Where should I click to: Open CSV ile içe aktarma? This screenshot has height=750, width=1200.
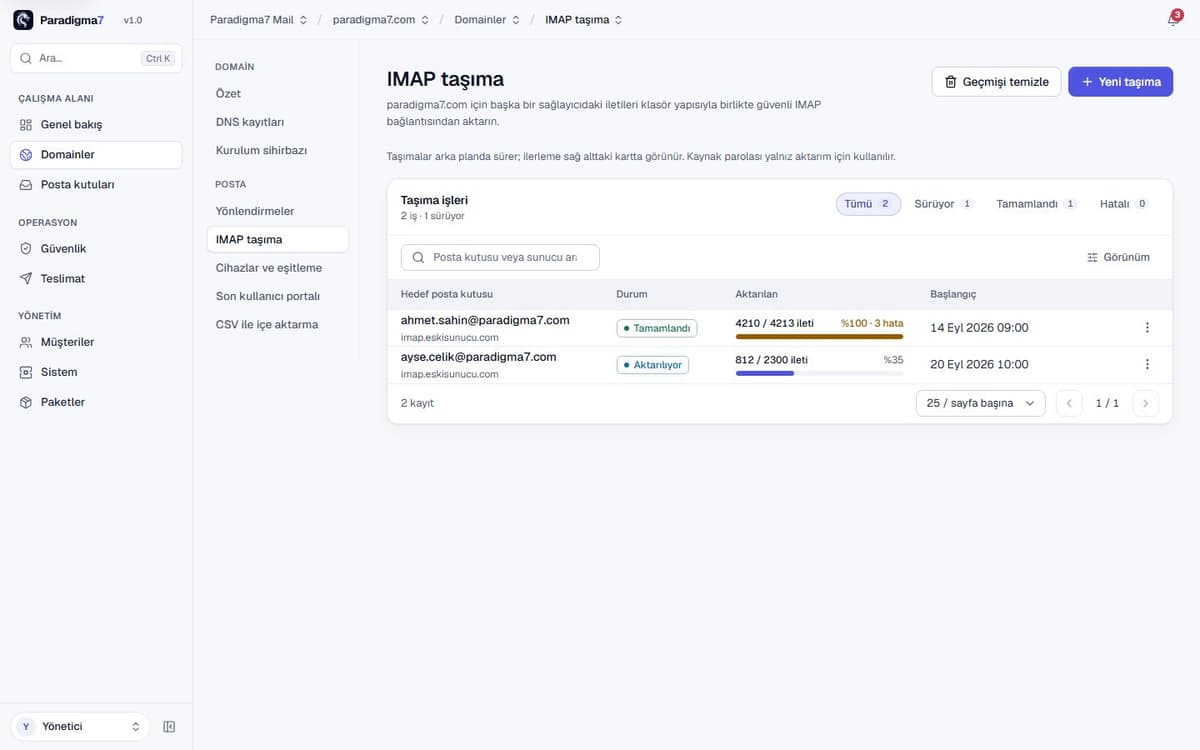click(x=277, y=325)
